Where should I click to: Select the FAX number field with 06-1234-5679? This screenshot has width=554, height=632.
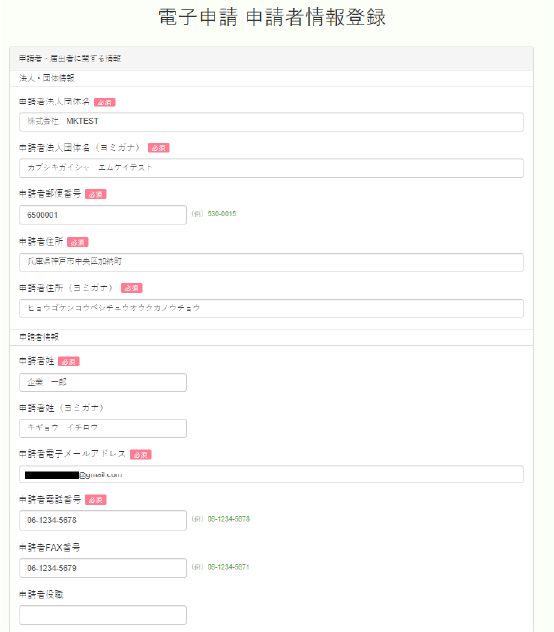(x=103, y=568)
